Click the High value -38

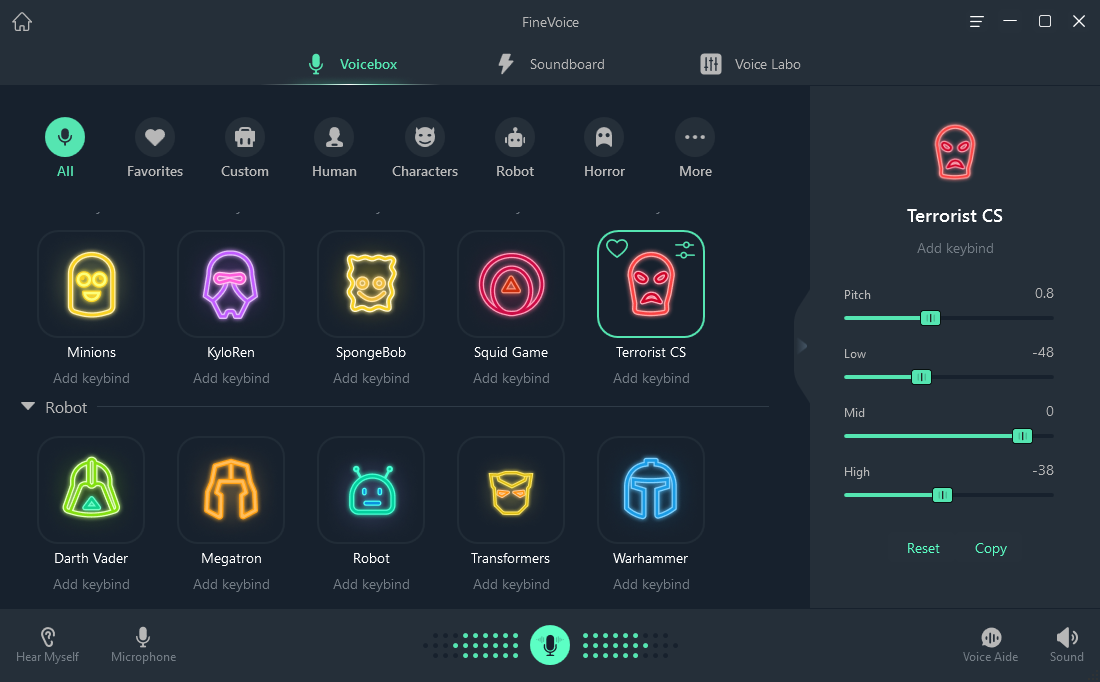(x=1042, y=470)
